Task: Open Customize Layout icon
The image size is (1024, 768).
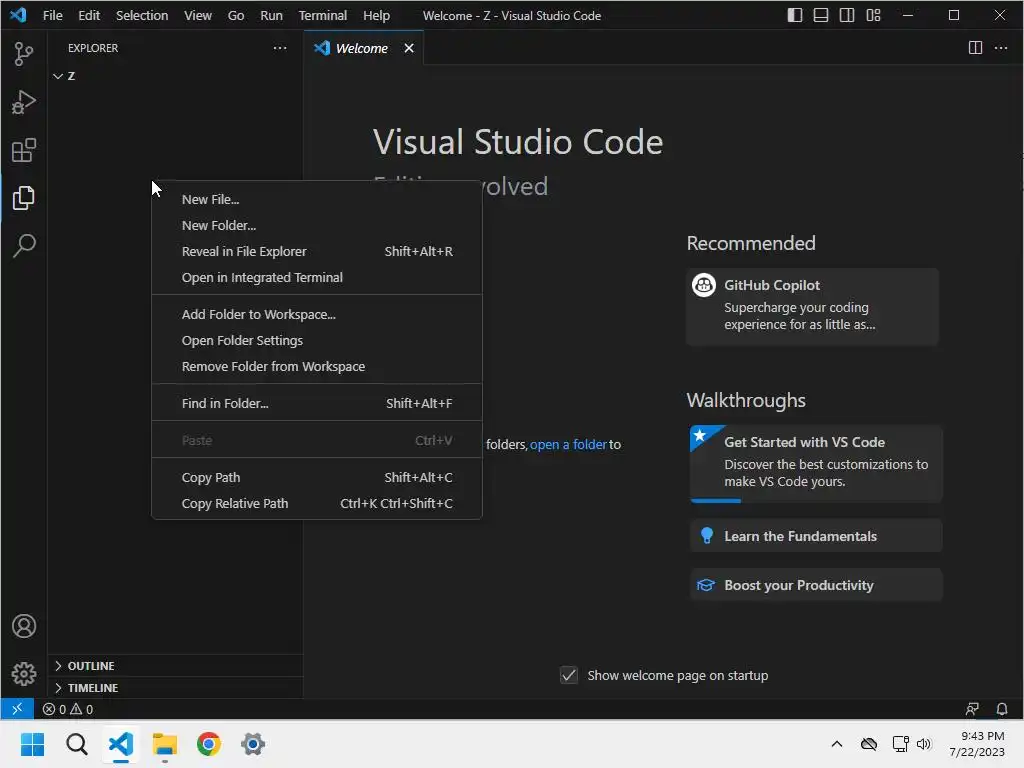Action: pos(873,15)
